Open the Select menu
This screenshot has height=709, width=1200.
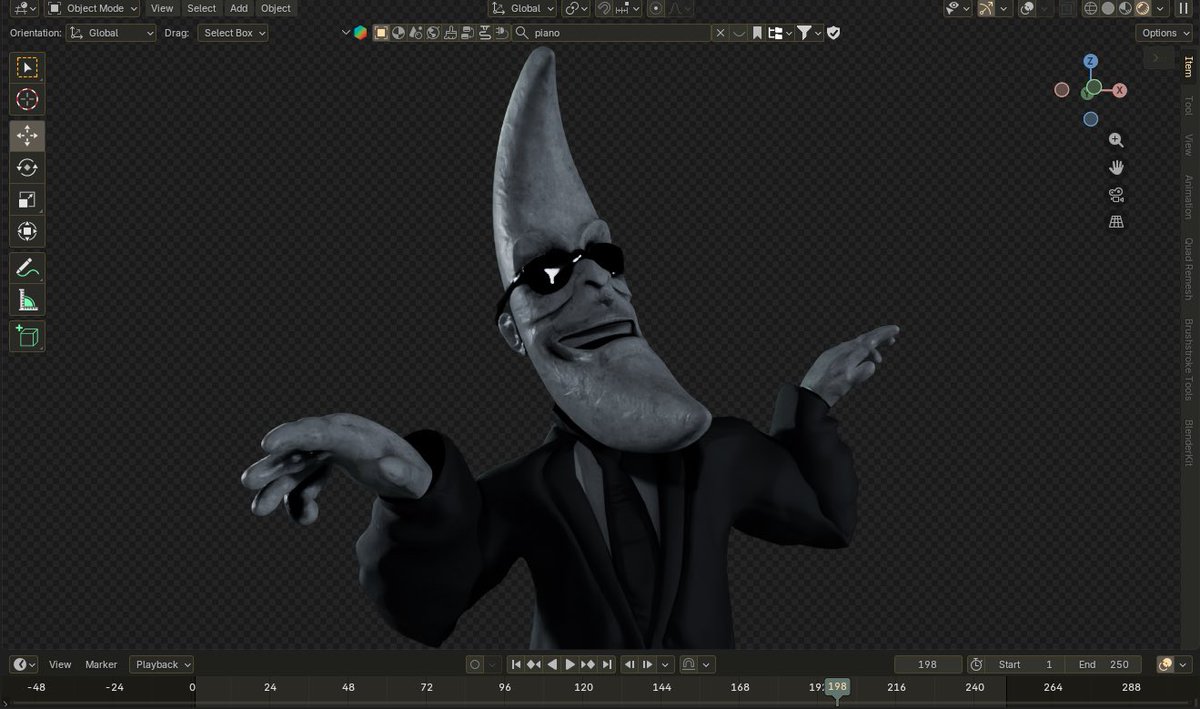[x=201, y=8]
